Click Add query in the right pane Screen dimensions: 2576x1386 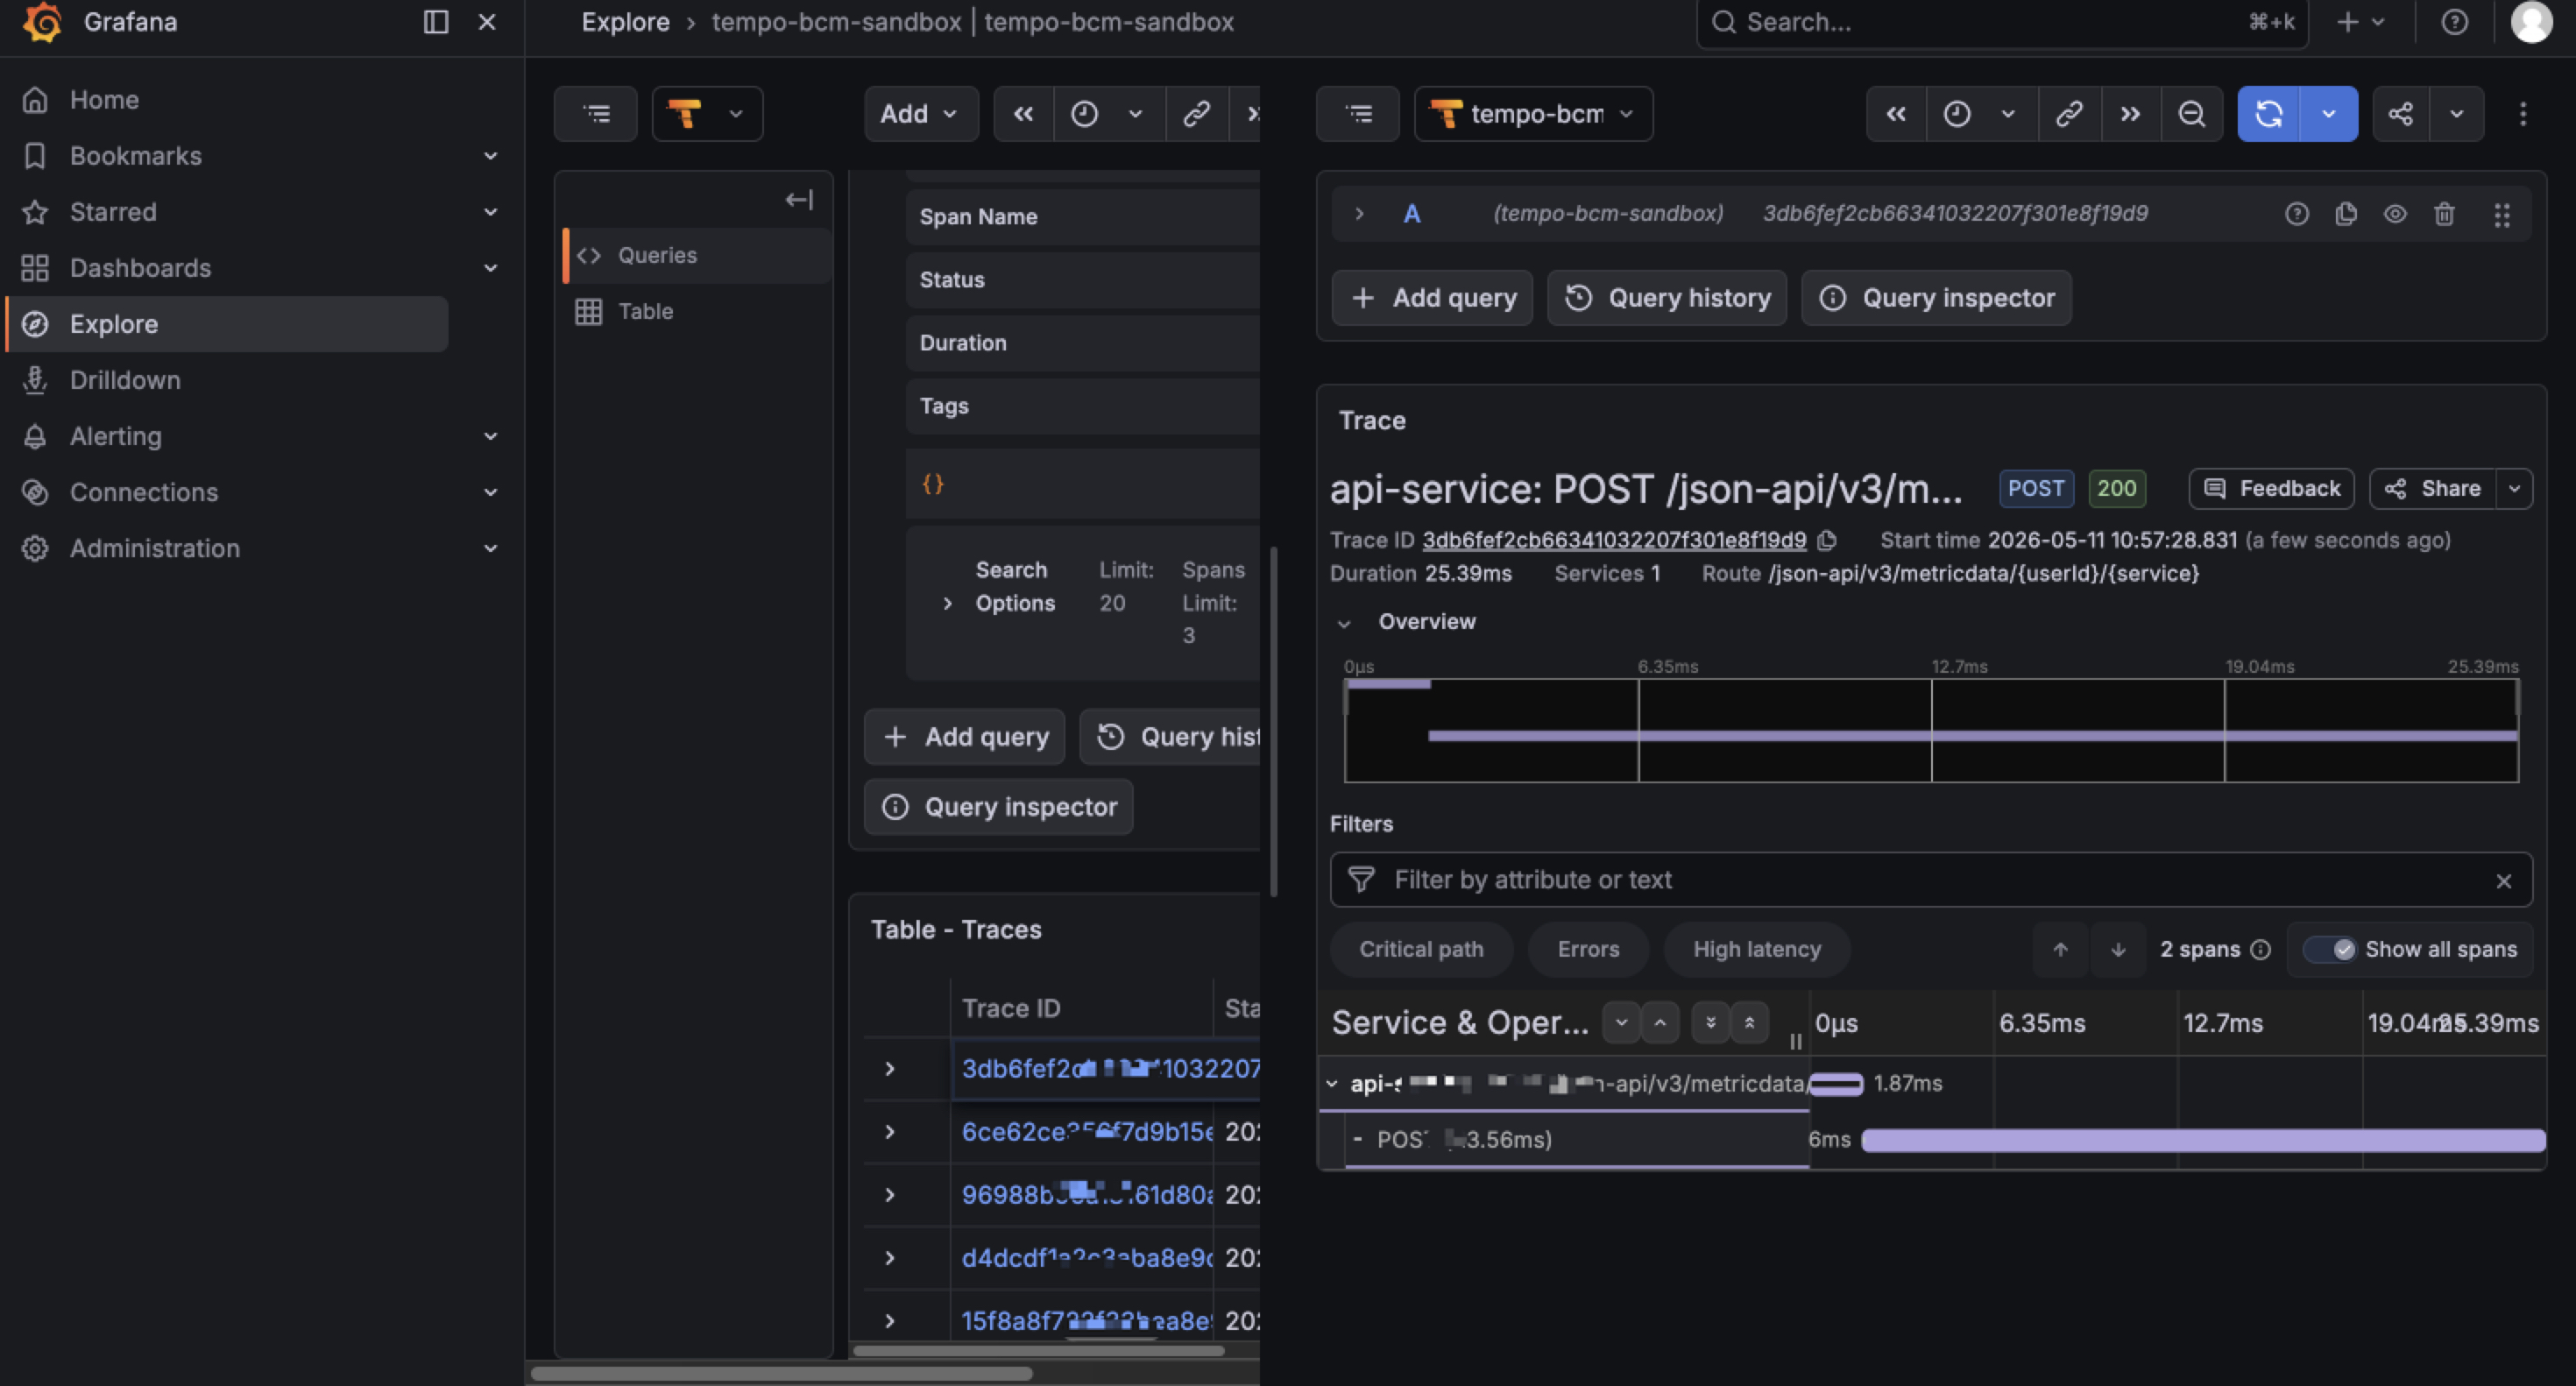tap(1432, 298)
